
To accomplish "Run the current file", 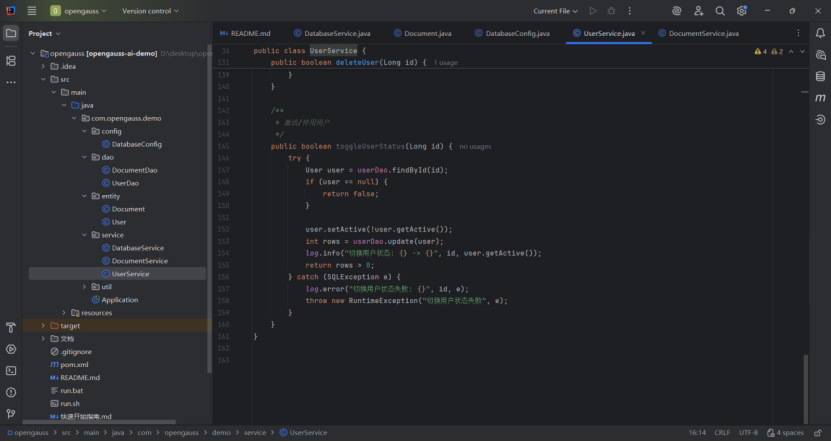I will (593, 11).
